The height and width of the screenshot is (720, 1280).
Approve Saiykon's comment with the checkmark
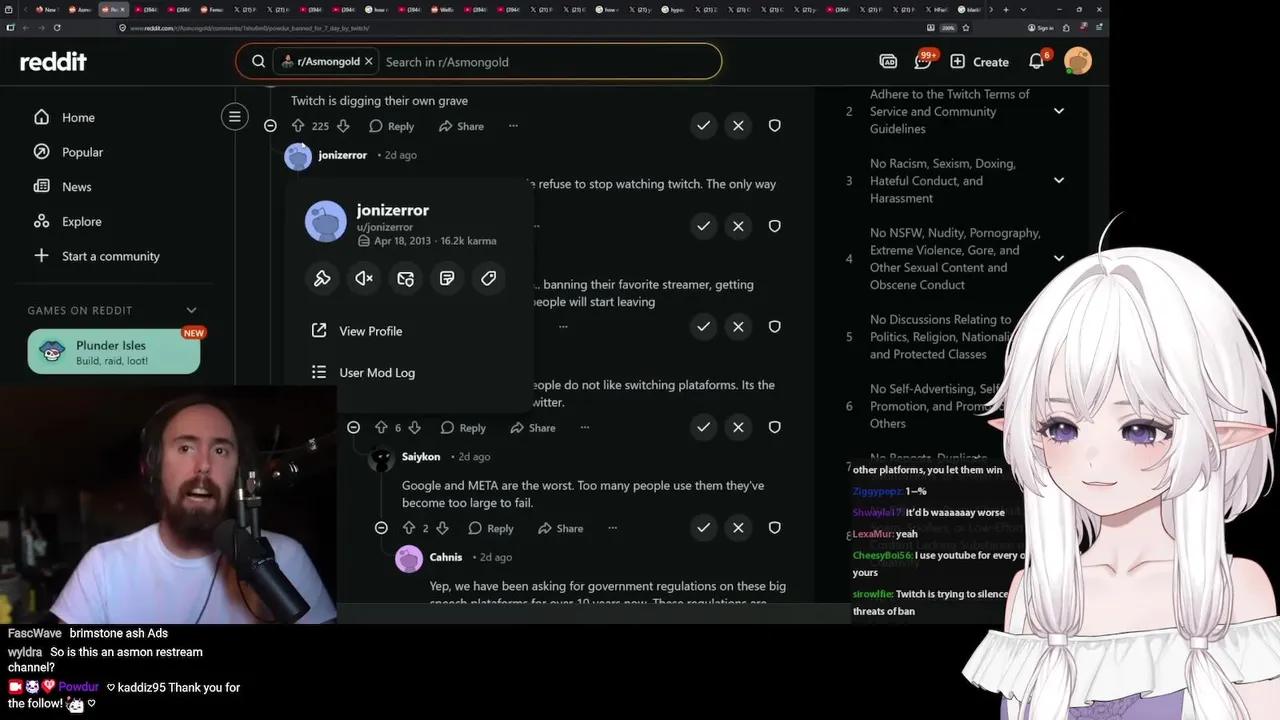tap(703, 527)
